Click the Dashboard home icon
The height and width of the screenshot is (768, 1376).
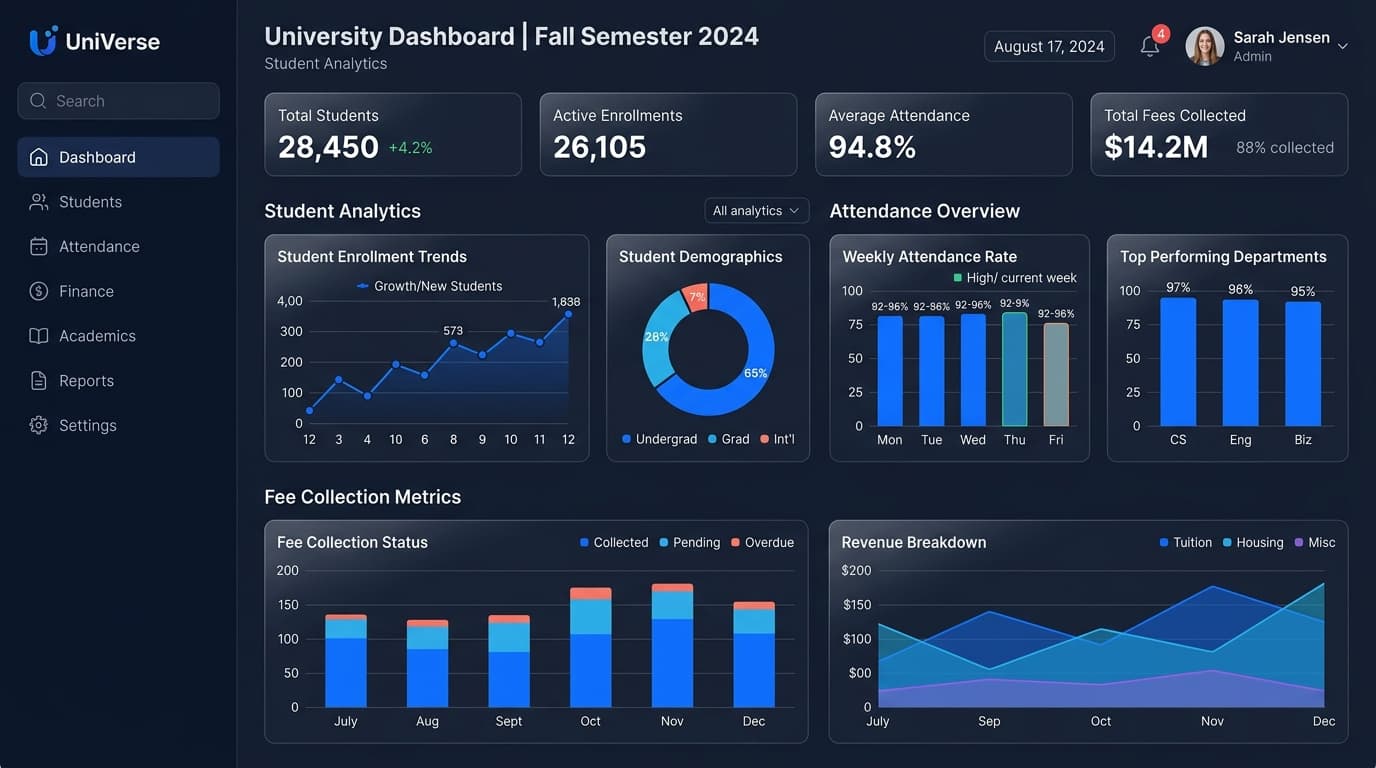(39, 157)
